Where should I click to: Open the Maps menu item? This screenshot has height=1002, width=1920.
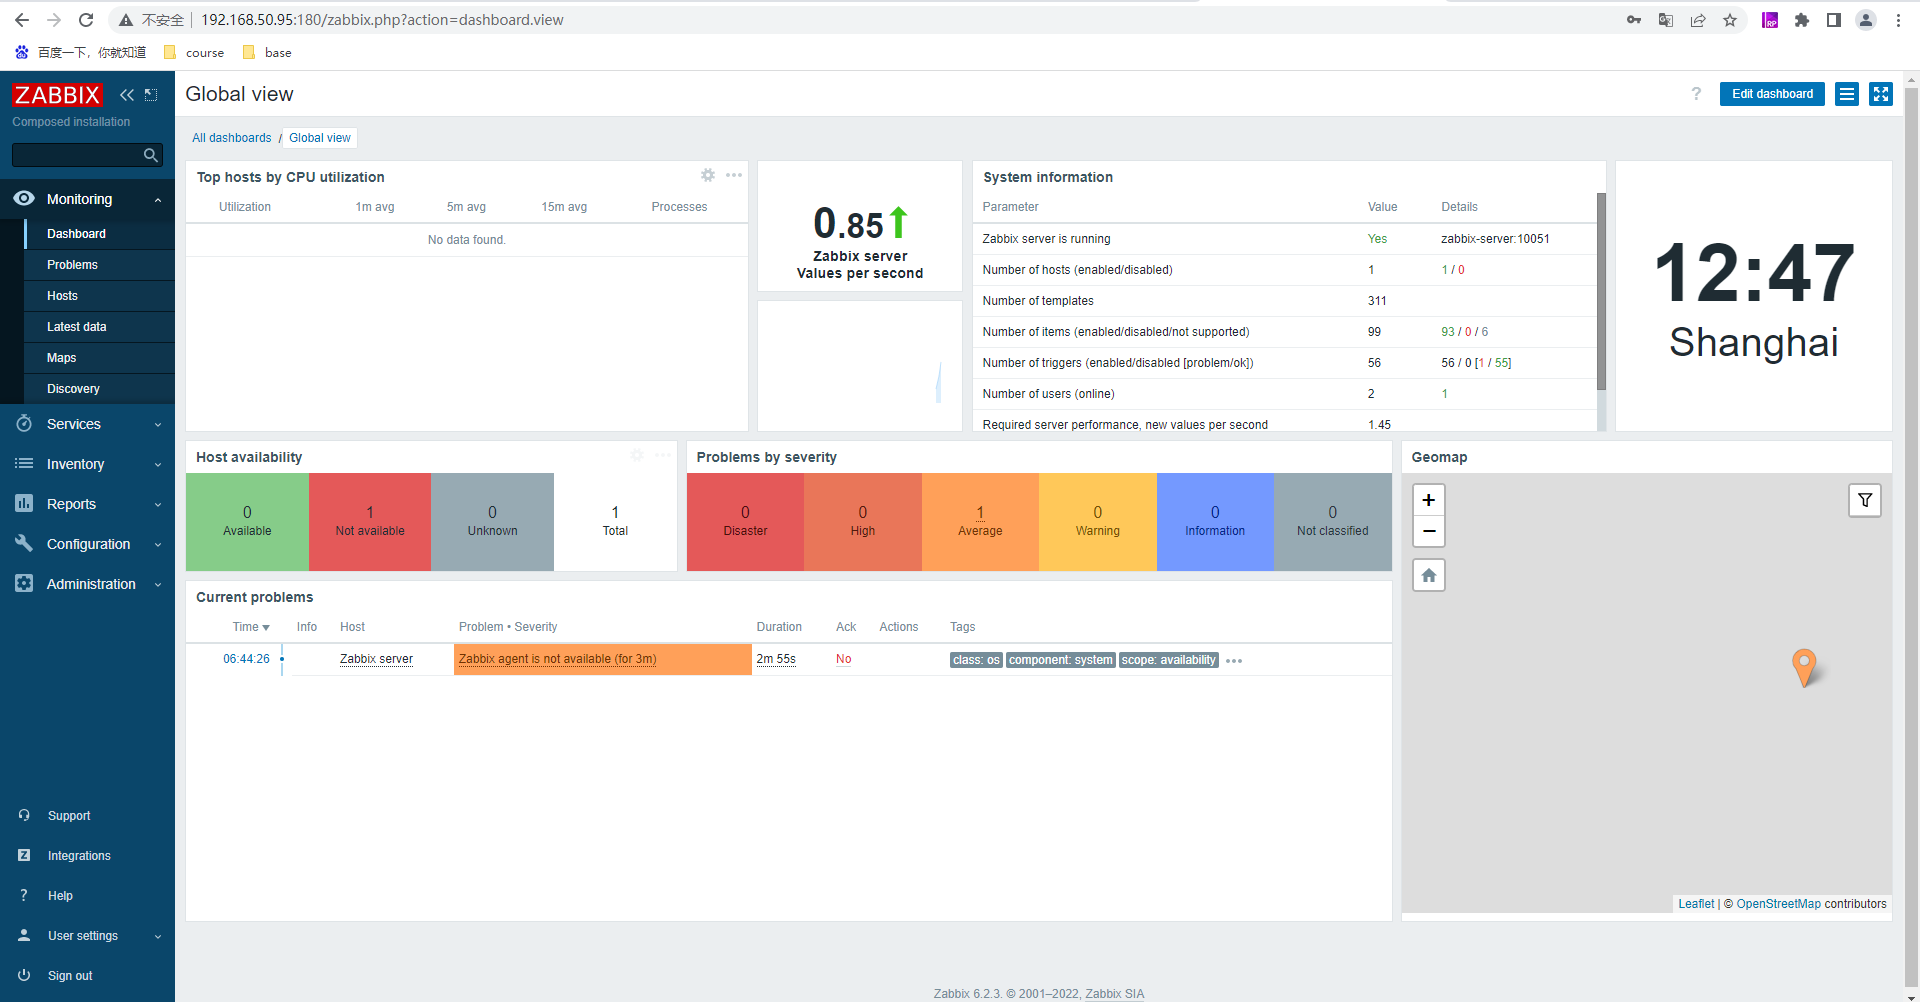(x=99, y=358)
